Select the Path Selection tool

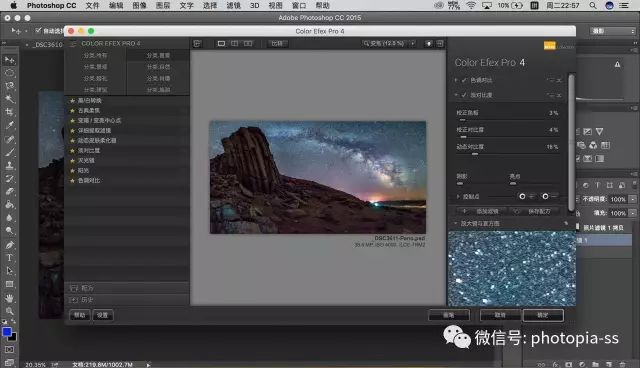pyautogui.click(x=9, y=271)
